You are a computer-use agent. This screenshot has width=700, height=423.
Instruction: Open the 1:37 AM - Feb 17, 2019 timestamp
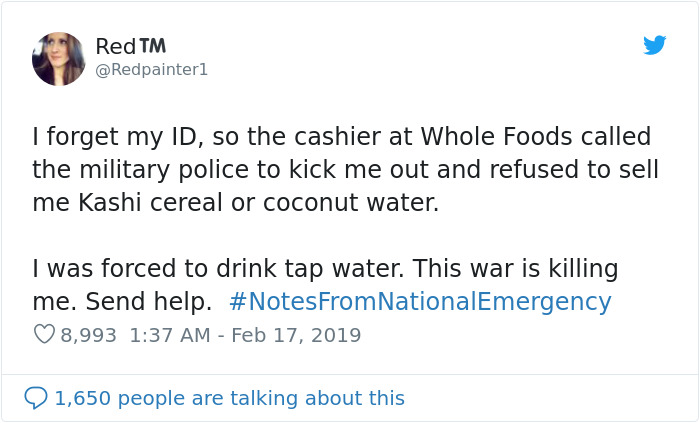point(244,335)
